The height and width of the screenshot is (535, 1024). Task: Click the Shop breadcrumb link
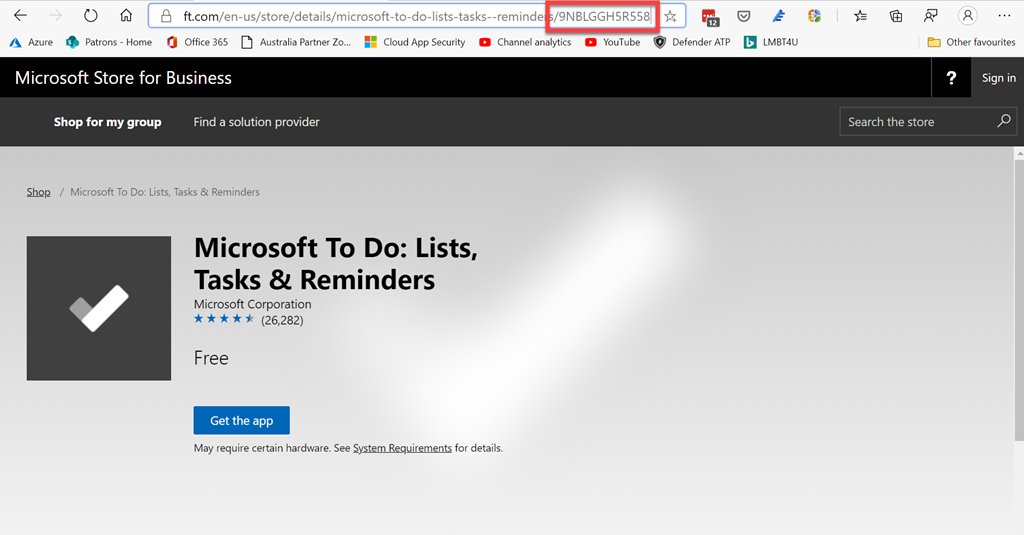(x=38, y=192)
